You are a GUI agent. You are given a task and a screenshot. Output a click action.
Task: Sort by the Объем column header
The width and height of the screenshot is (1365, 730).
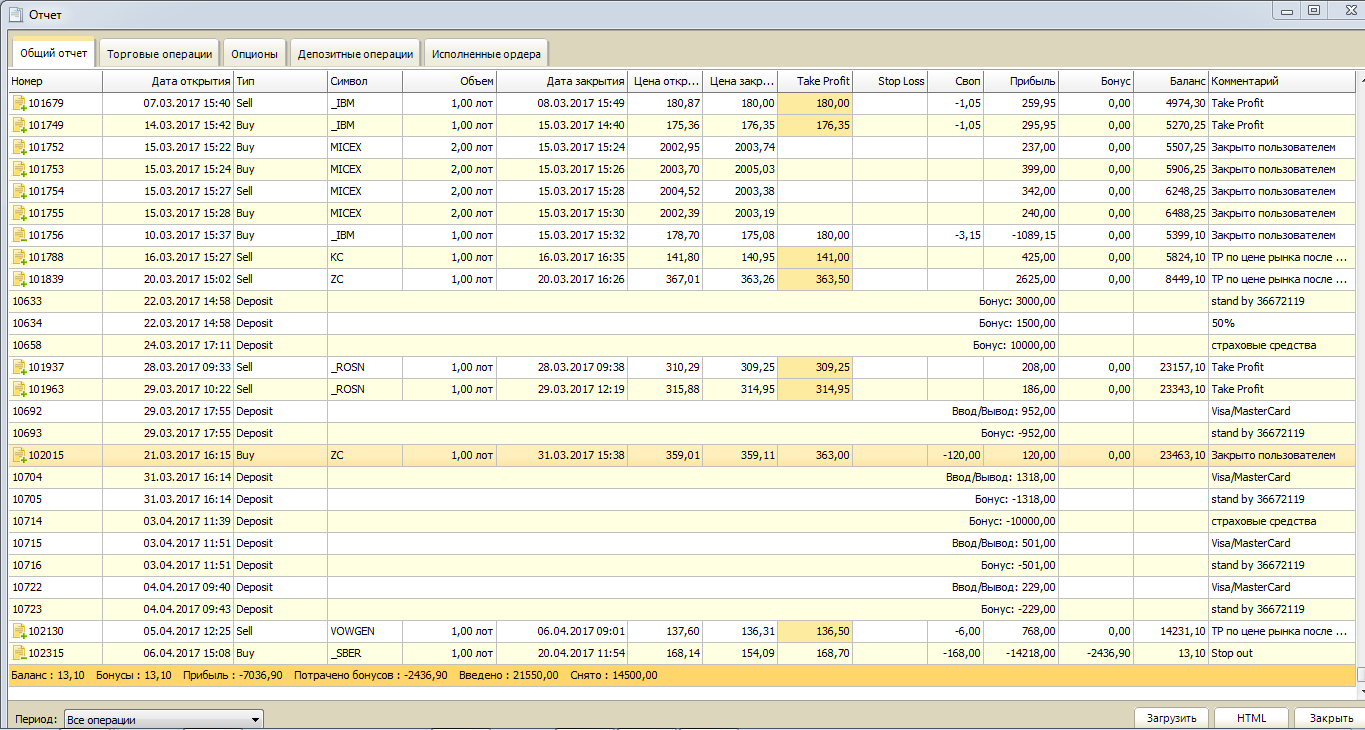click(x=450, y=81)
